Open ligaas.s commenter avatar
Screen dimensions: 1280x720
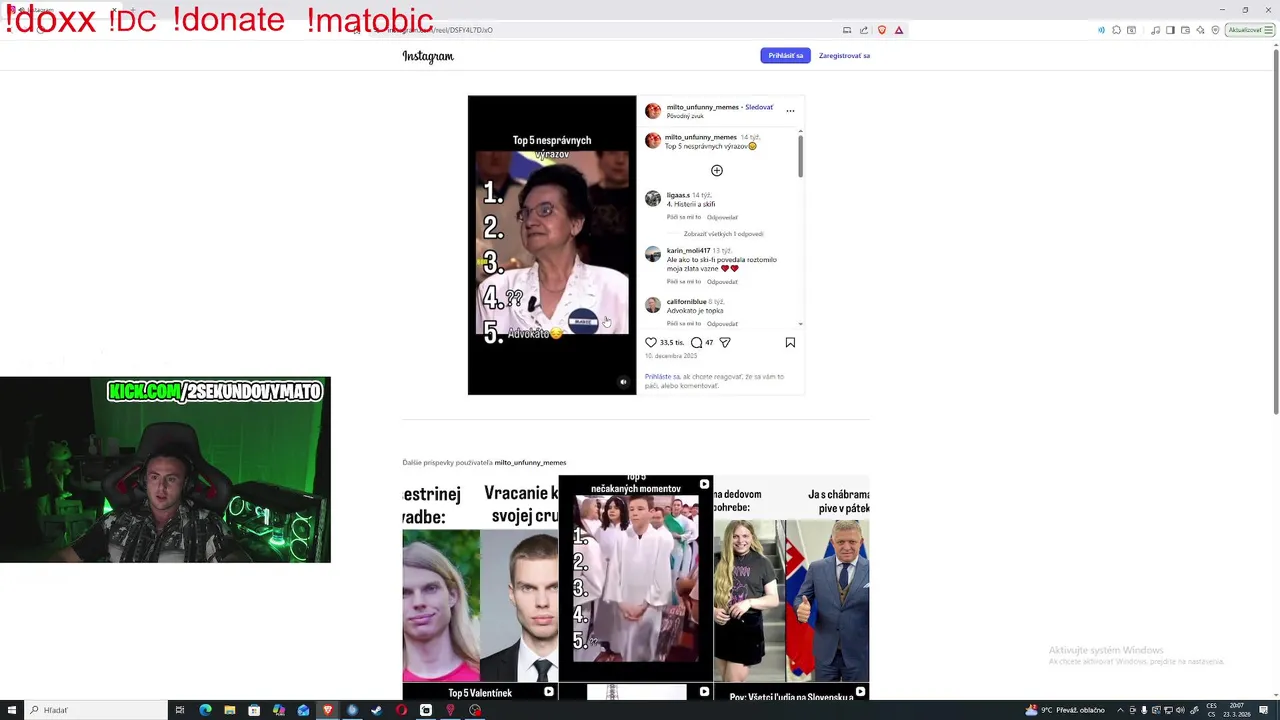[x=653, y=199]
